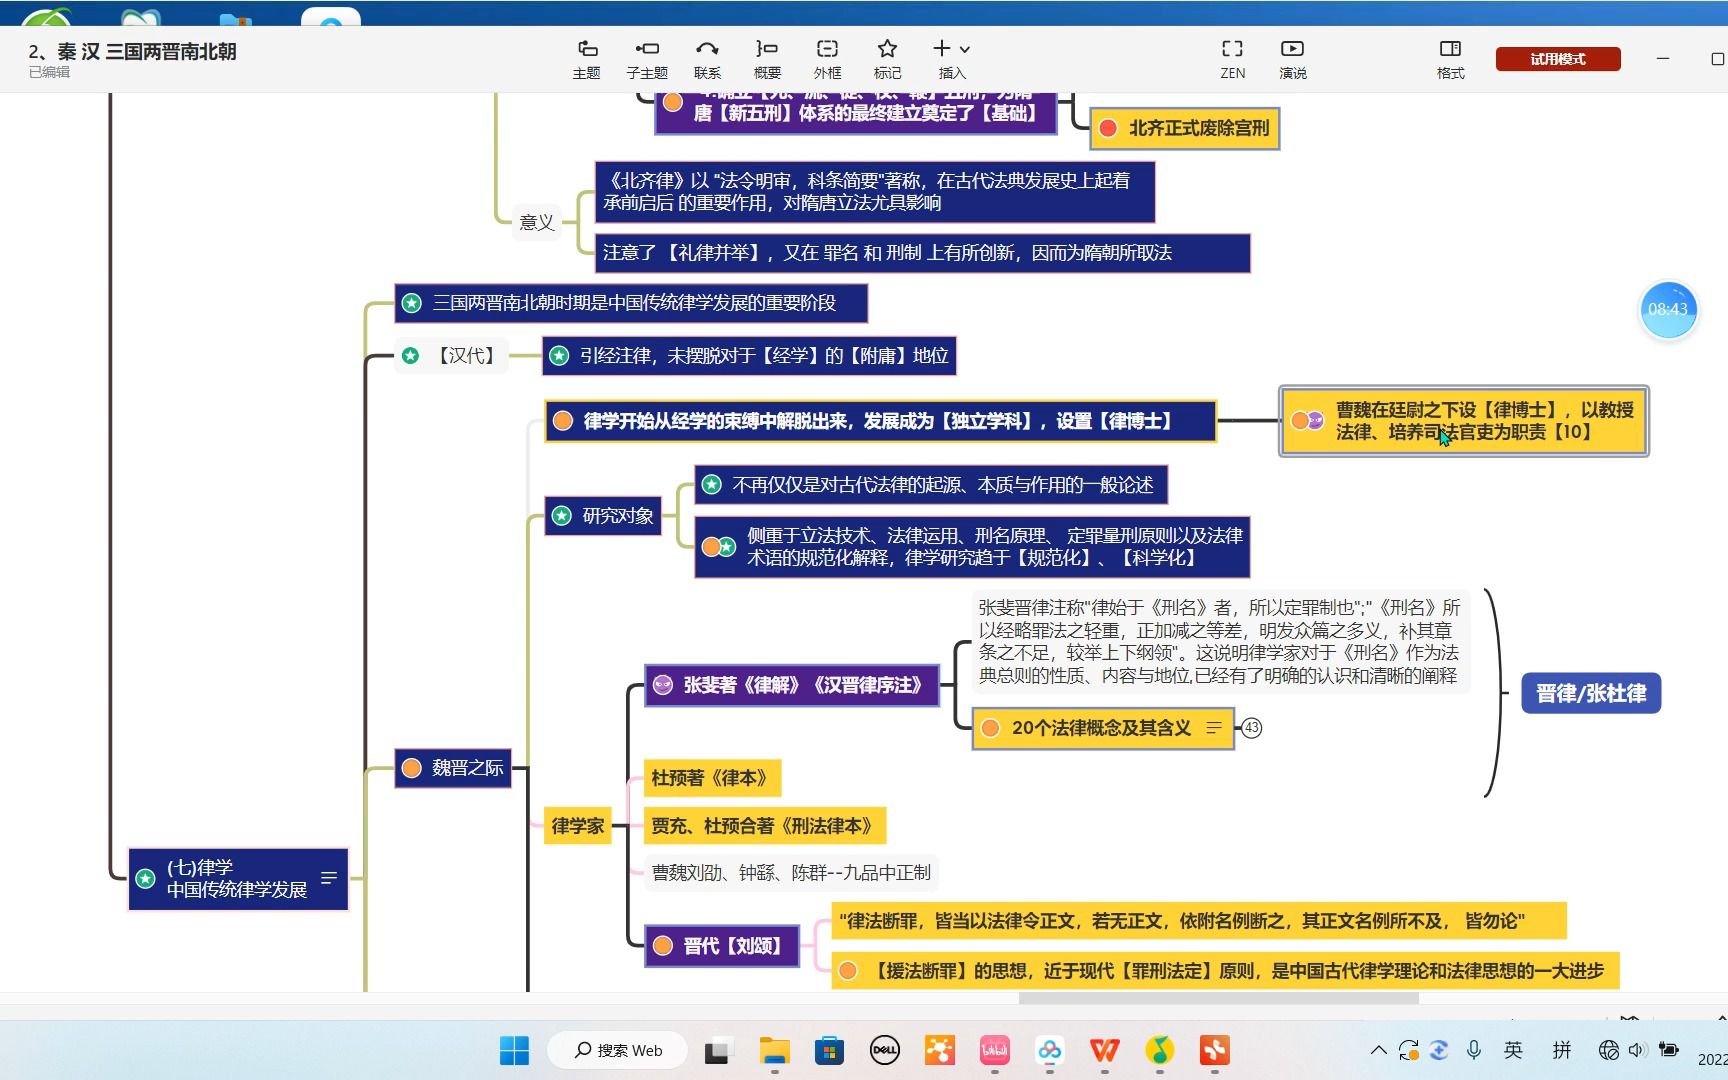The image size is (1728, 1080).
Task: Click red marker on 北齐正式废除宫刑
Action: 1108,128
